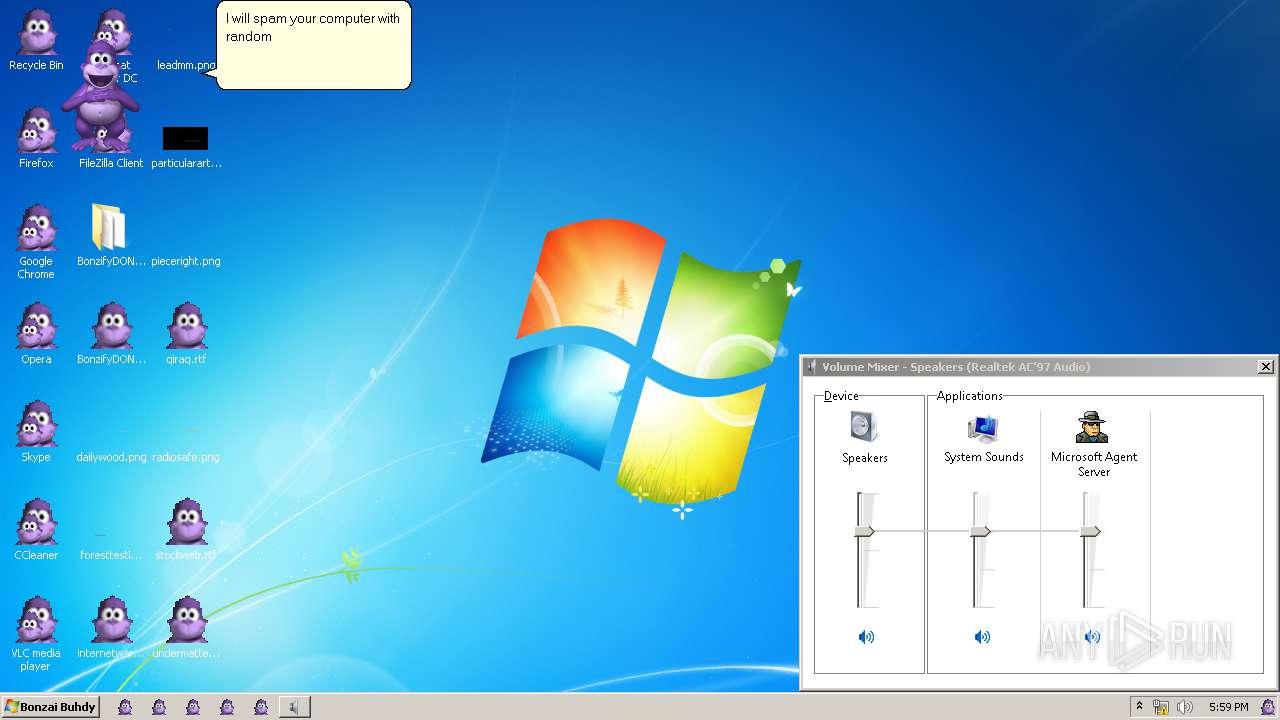Click the Bonzi taskbar icon beside Volume Mixer button

tap(261, 707)
